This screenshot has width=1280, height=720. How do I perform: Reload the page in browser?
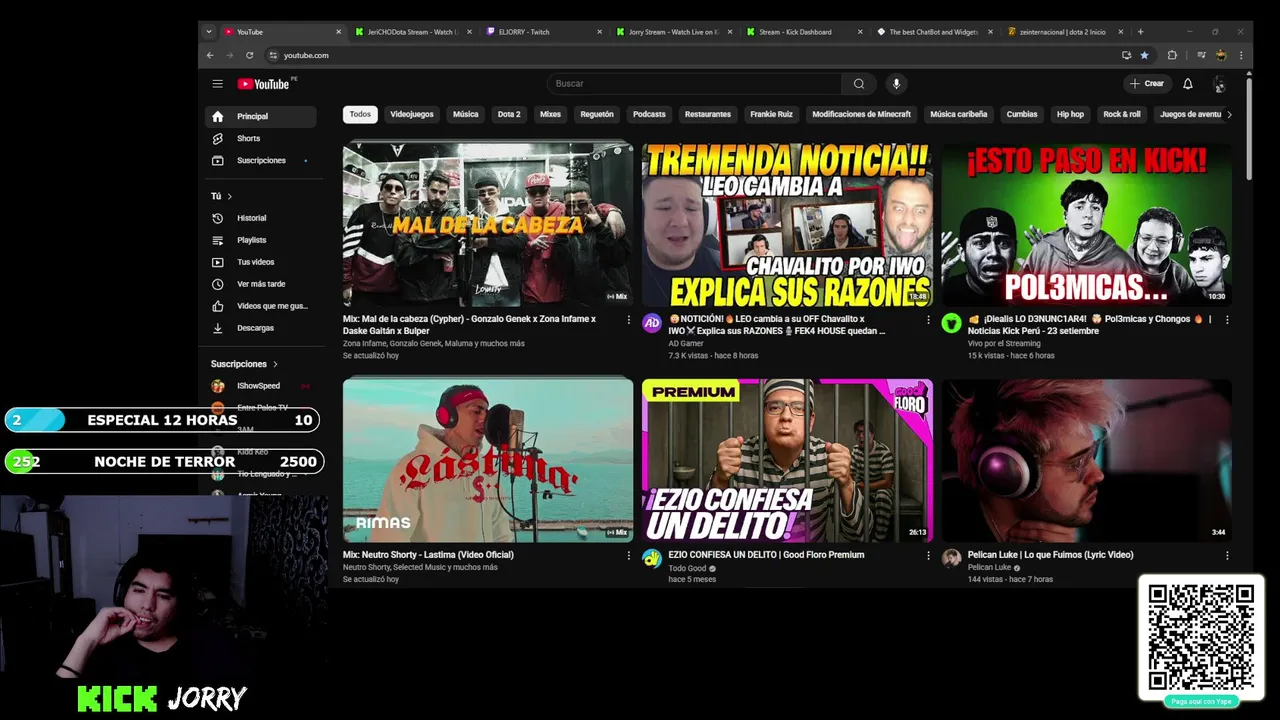249,55
